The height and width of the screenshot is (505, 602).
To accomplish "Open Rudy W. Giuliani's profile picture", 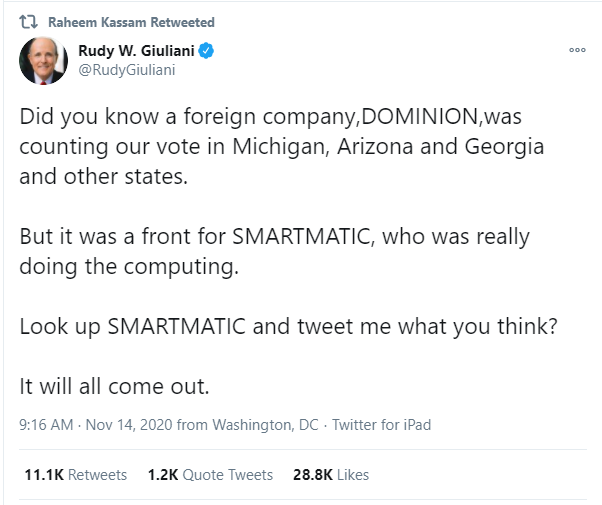I will [x=43, y=61].
